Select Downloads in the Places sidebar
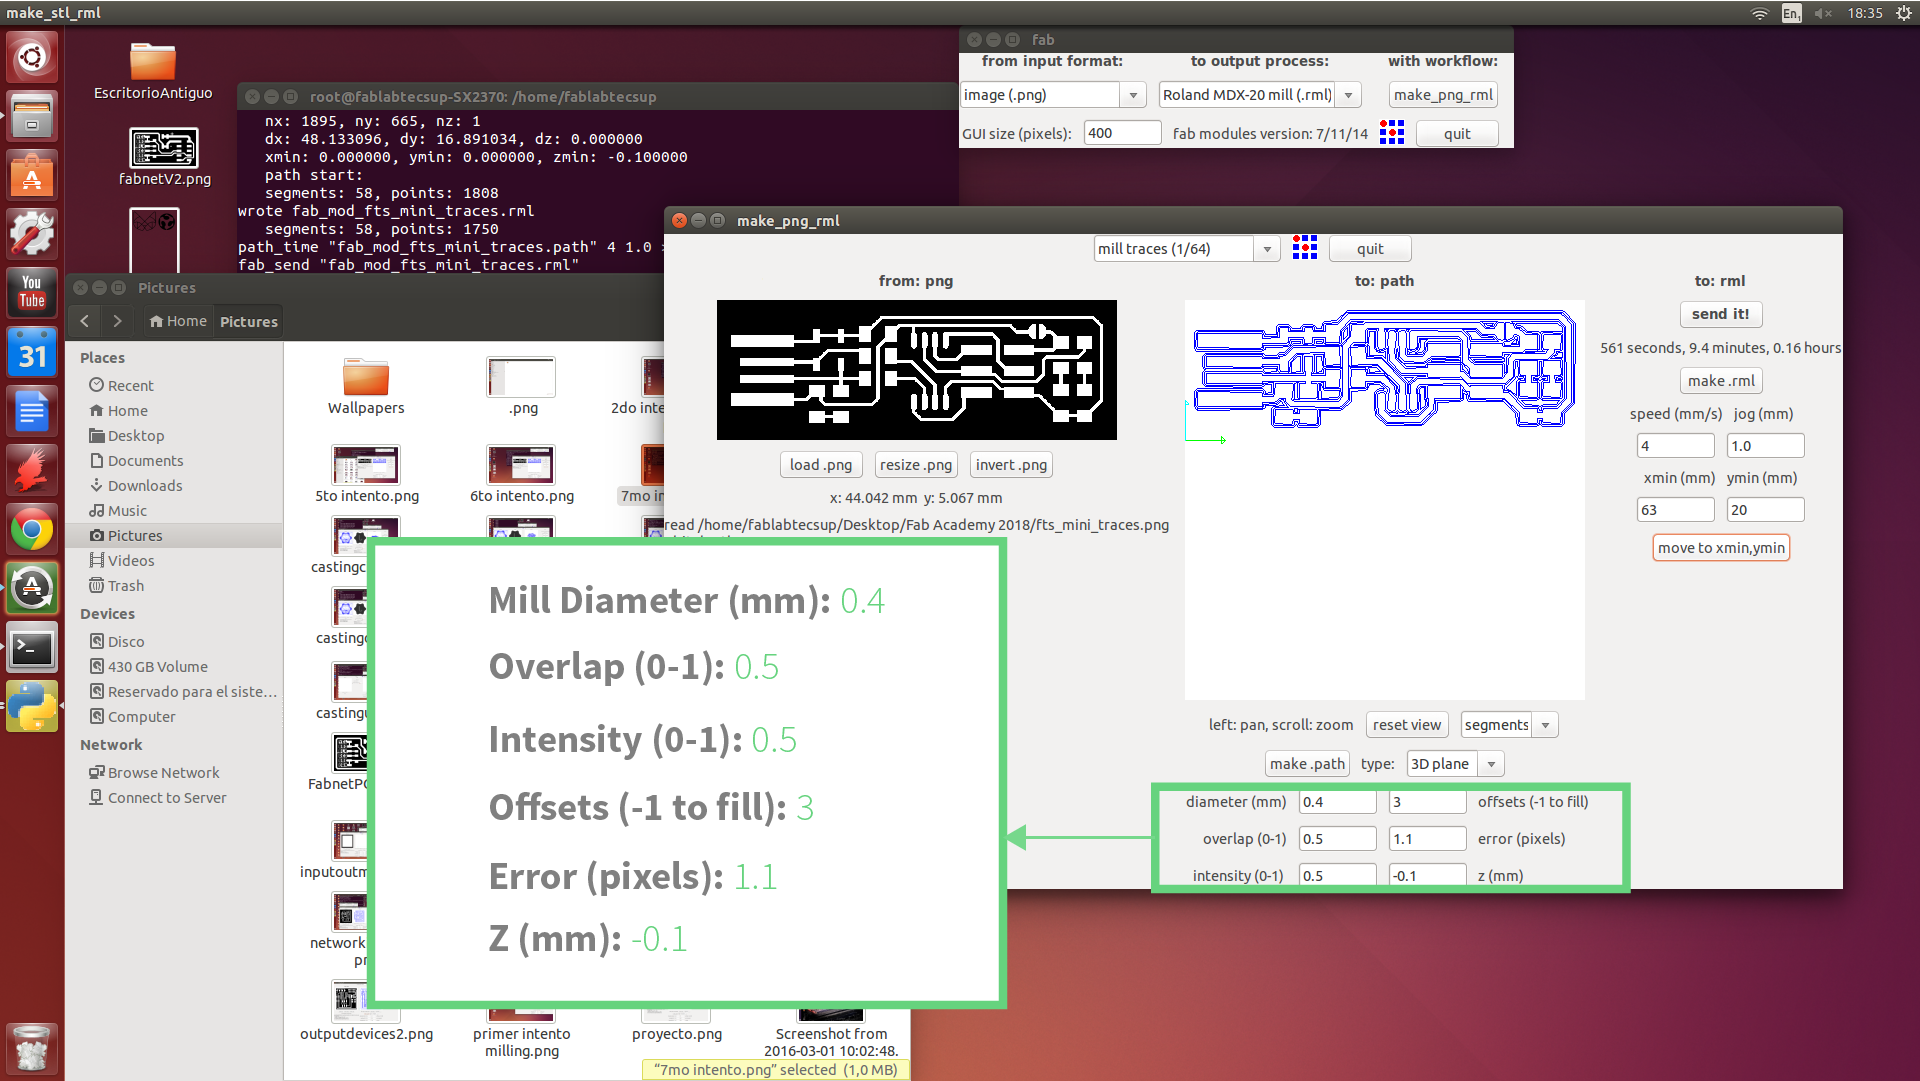1920x1081 pixels. point(145,486)
